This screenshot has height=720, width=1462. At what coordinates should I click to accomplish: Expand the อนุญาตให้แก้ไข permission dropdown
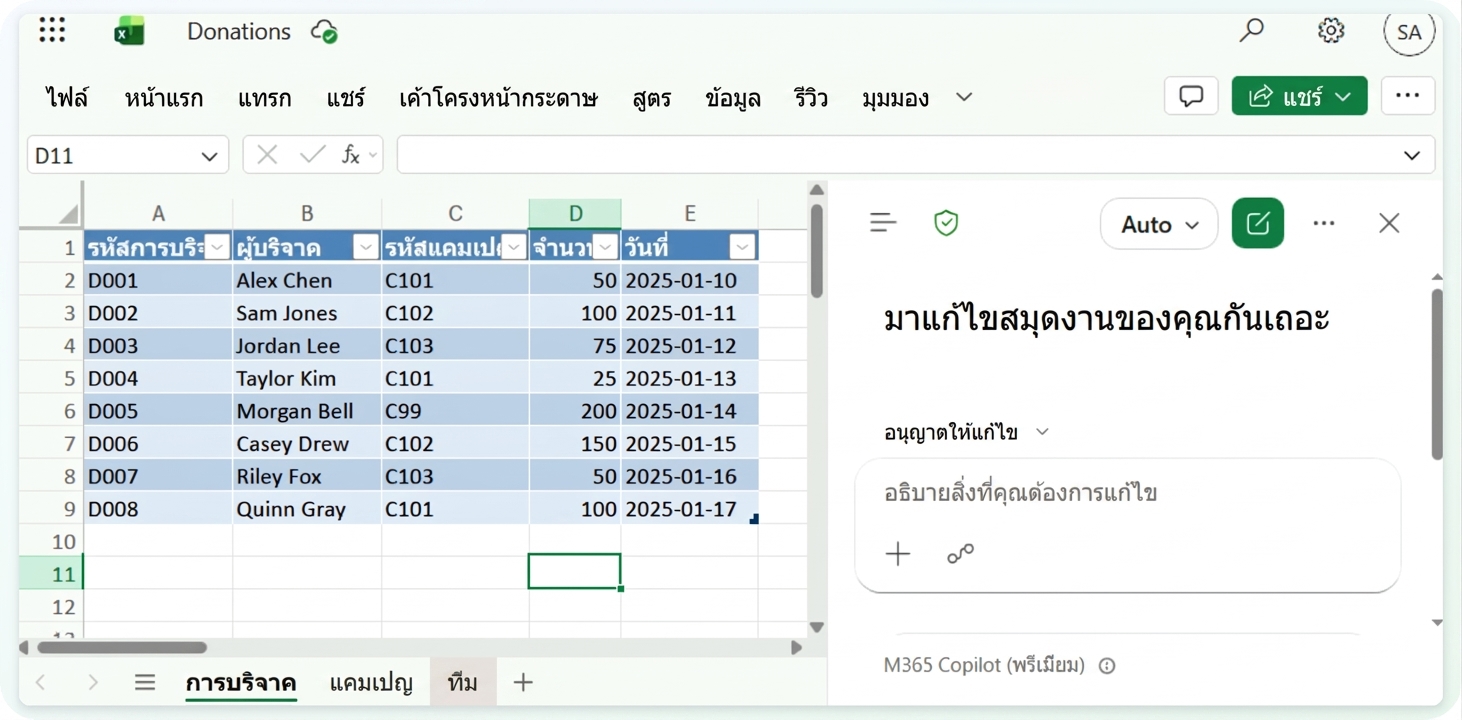(967, 432)
